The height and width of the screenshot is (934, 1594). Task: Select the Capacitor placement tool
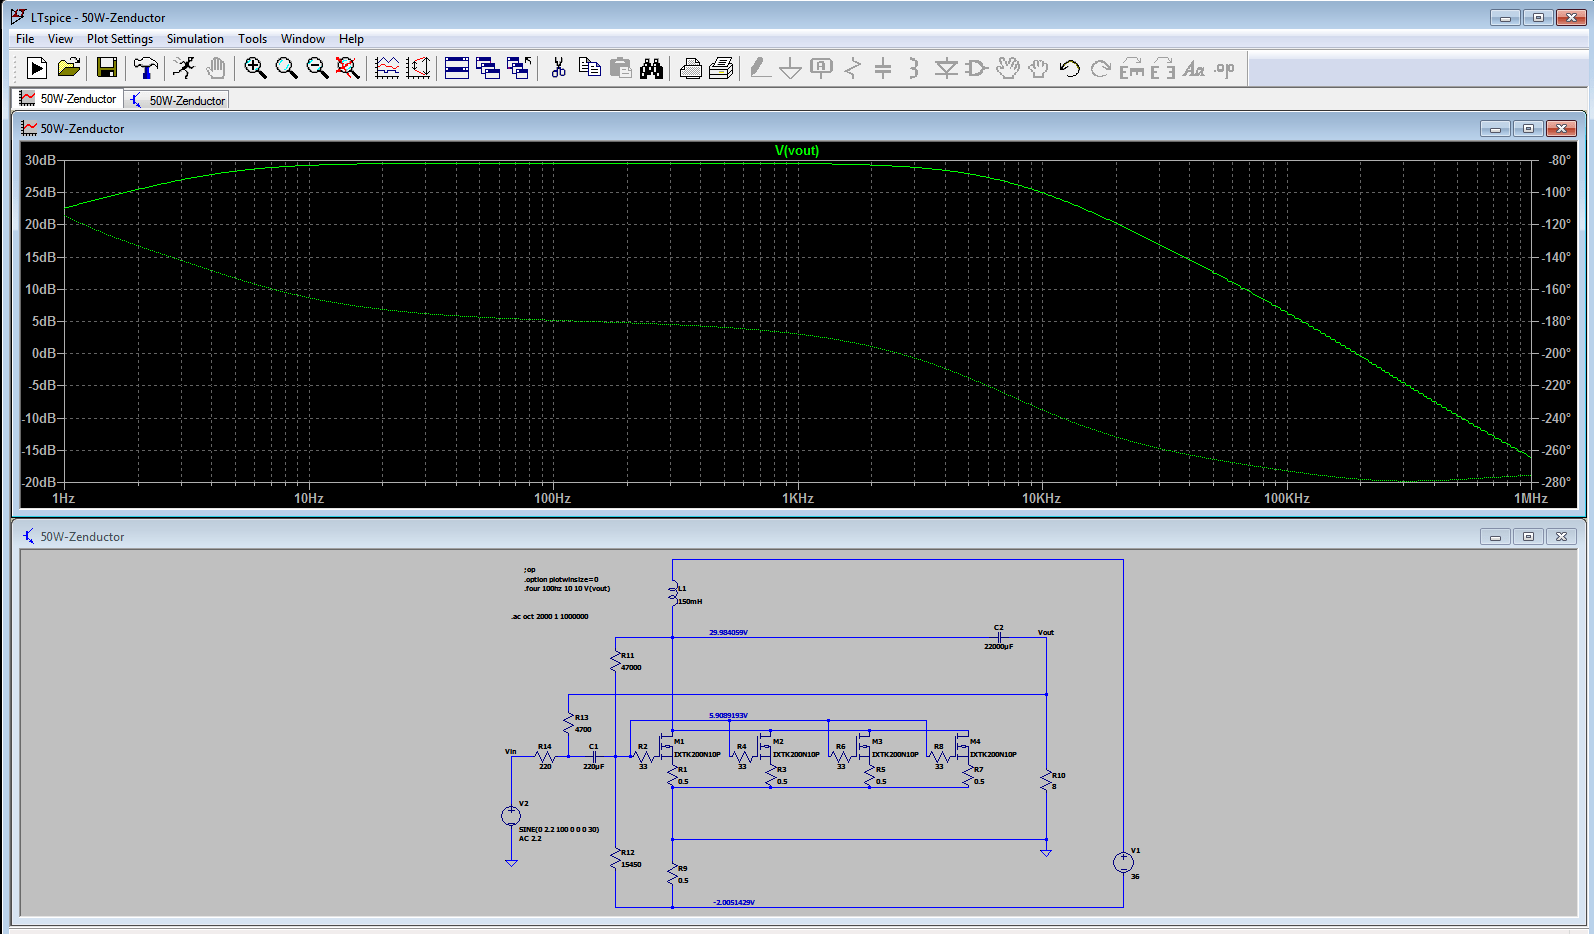pyautogui.click(x=883, y=68)
